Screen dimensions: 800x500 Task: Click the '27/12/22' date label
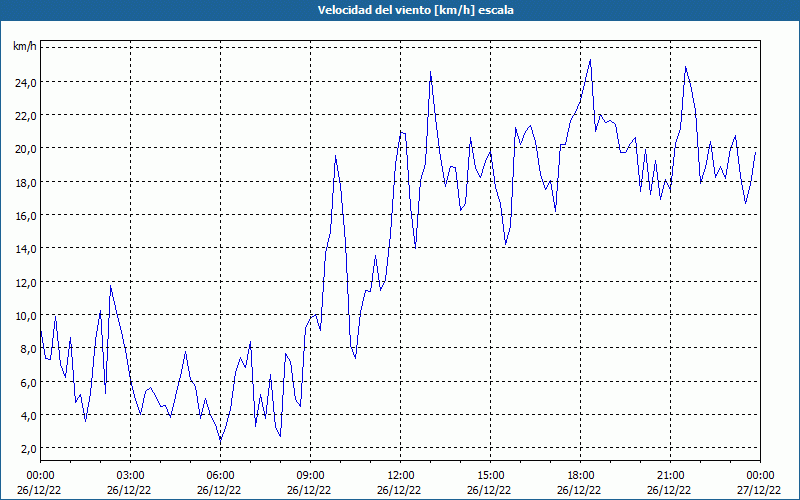point(758,490)
